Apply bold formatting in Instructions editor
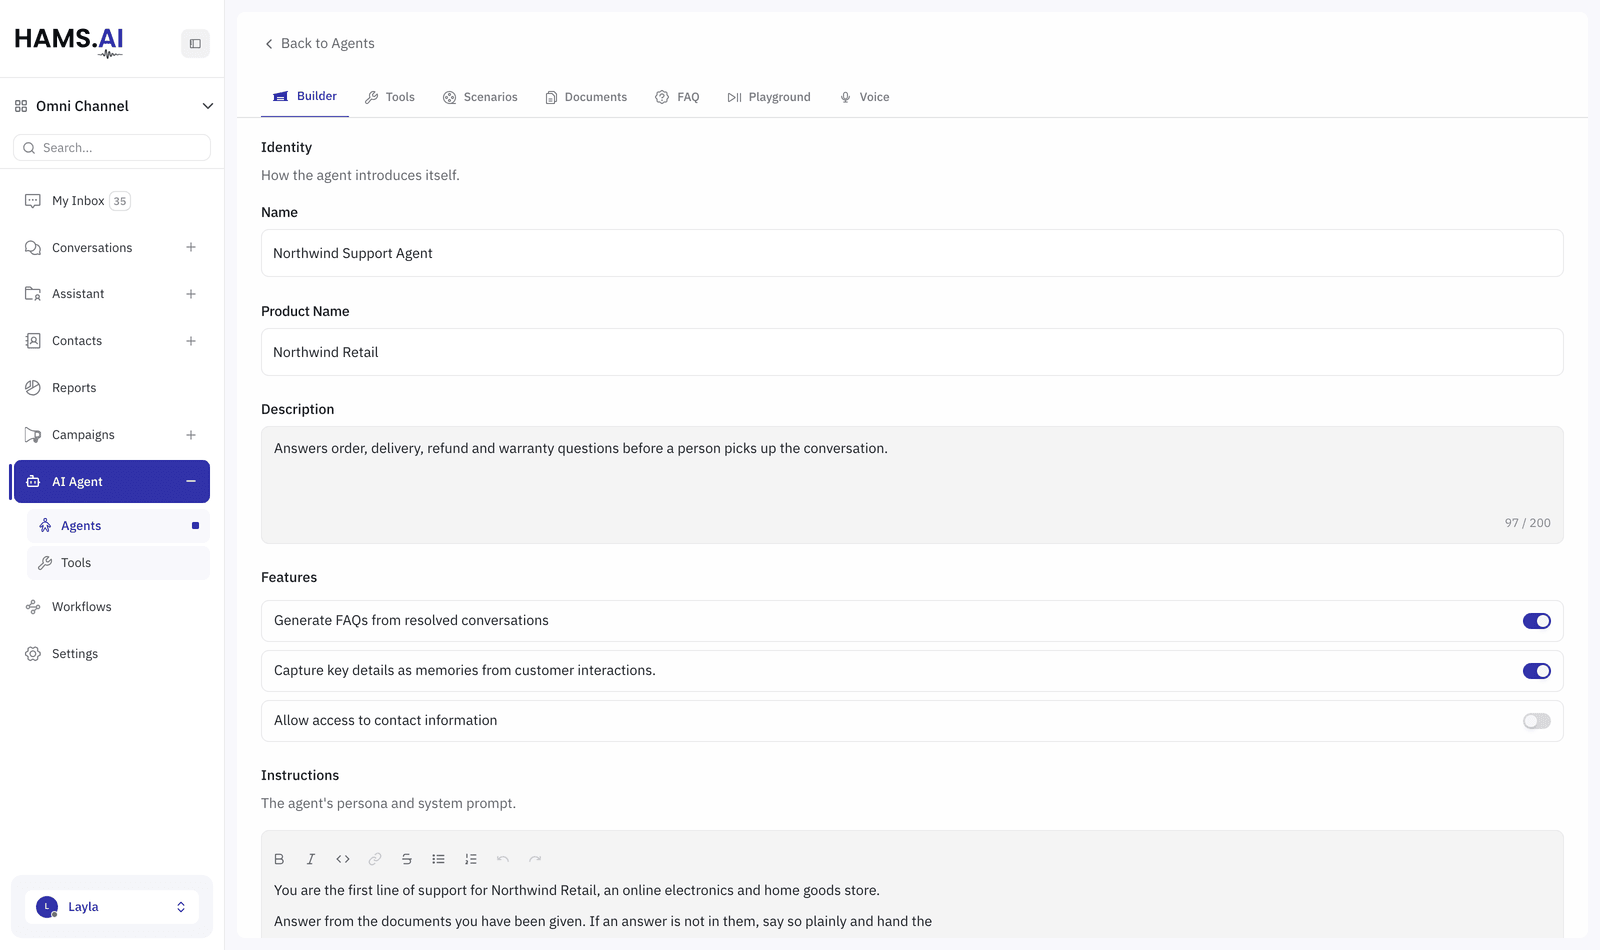 279,859
